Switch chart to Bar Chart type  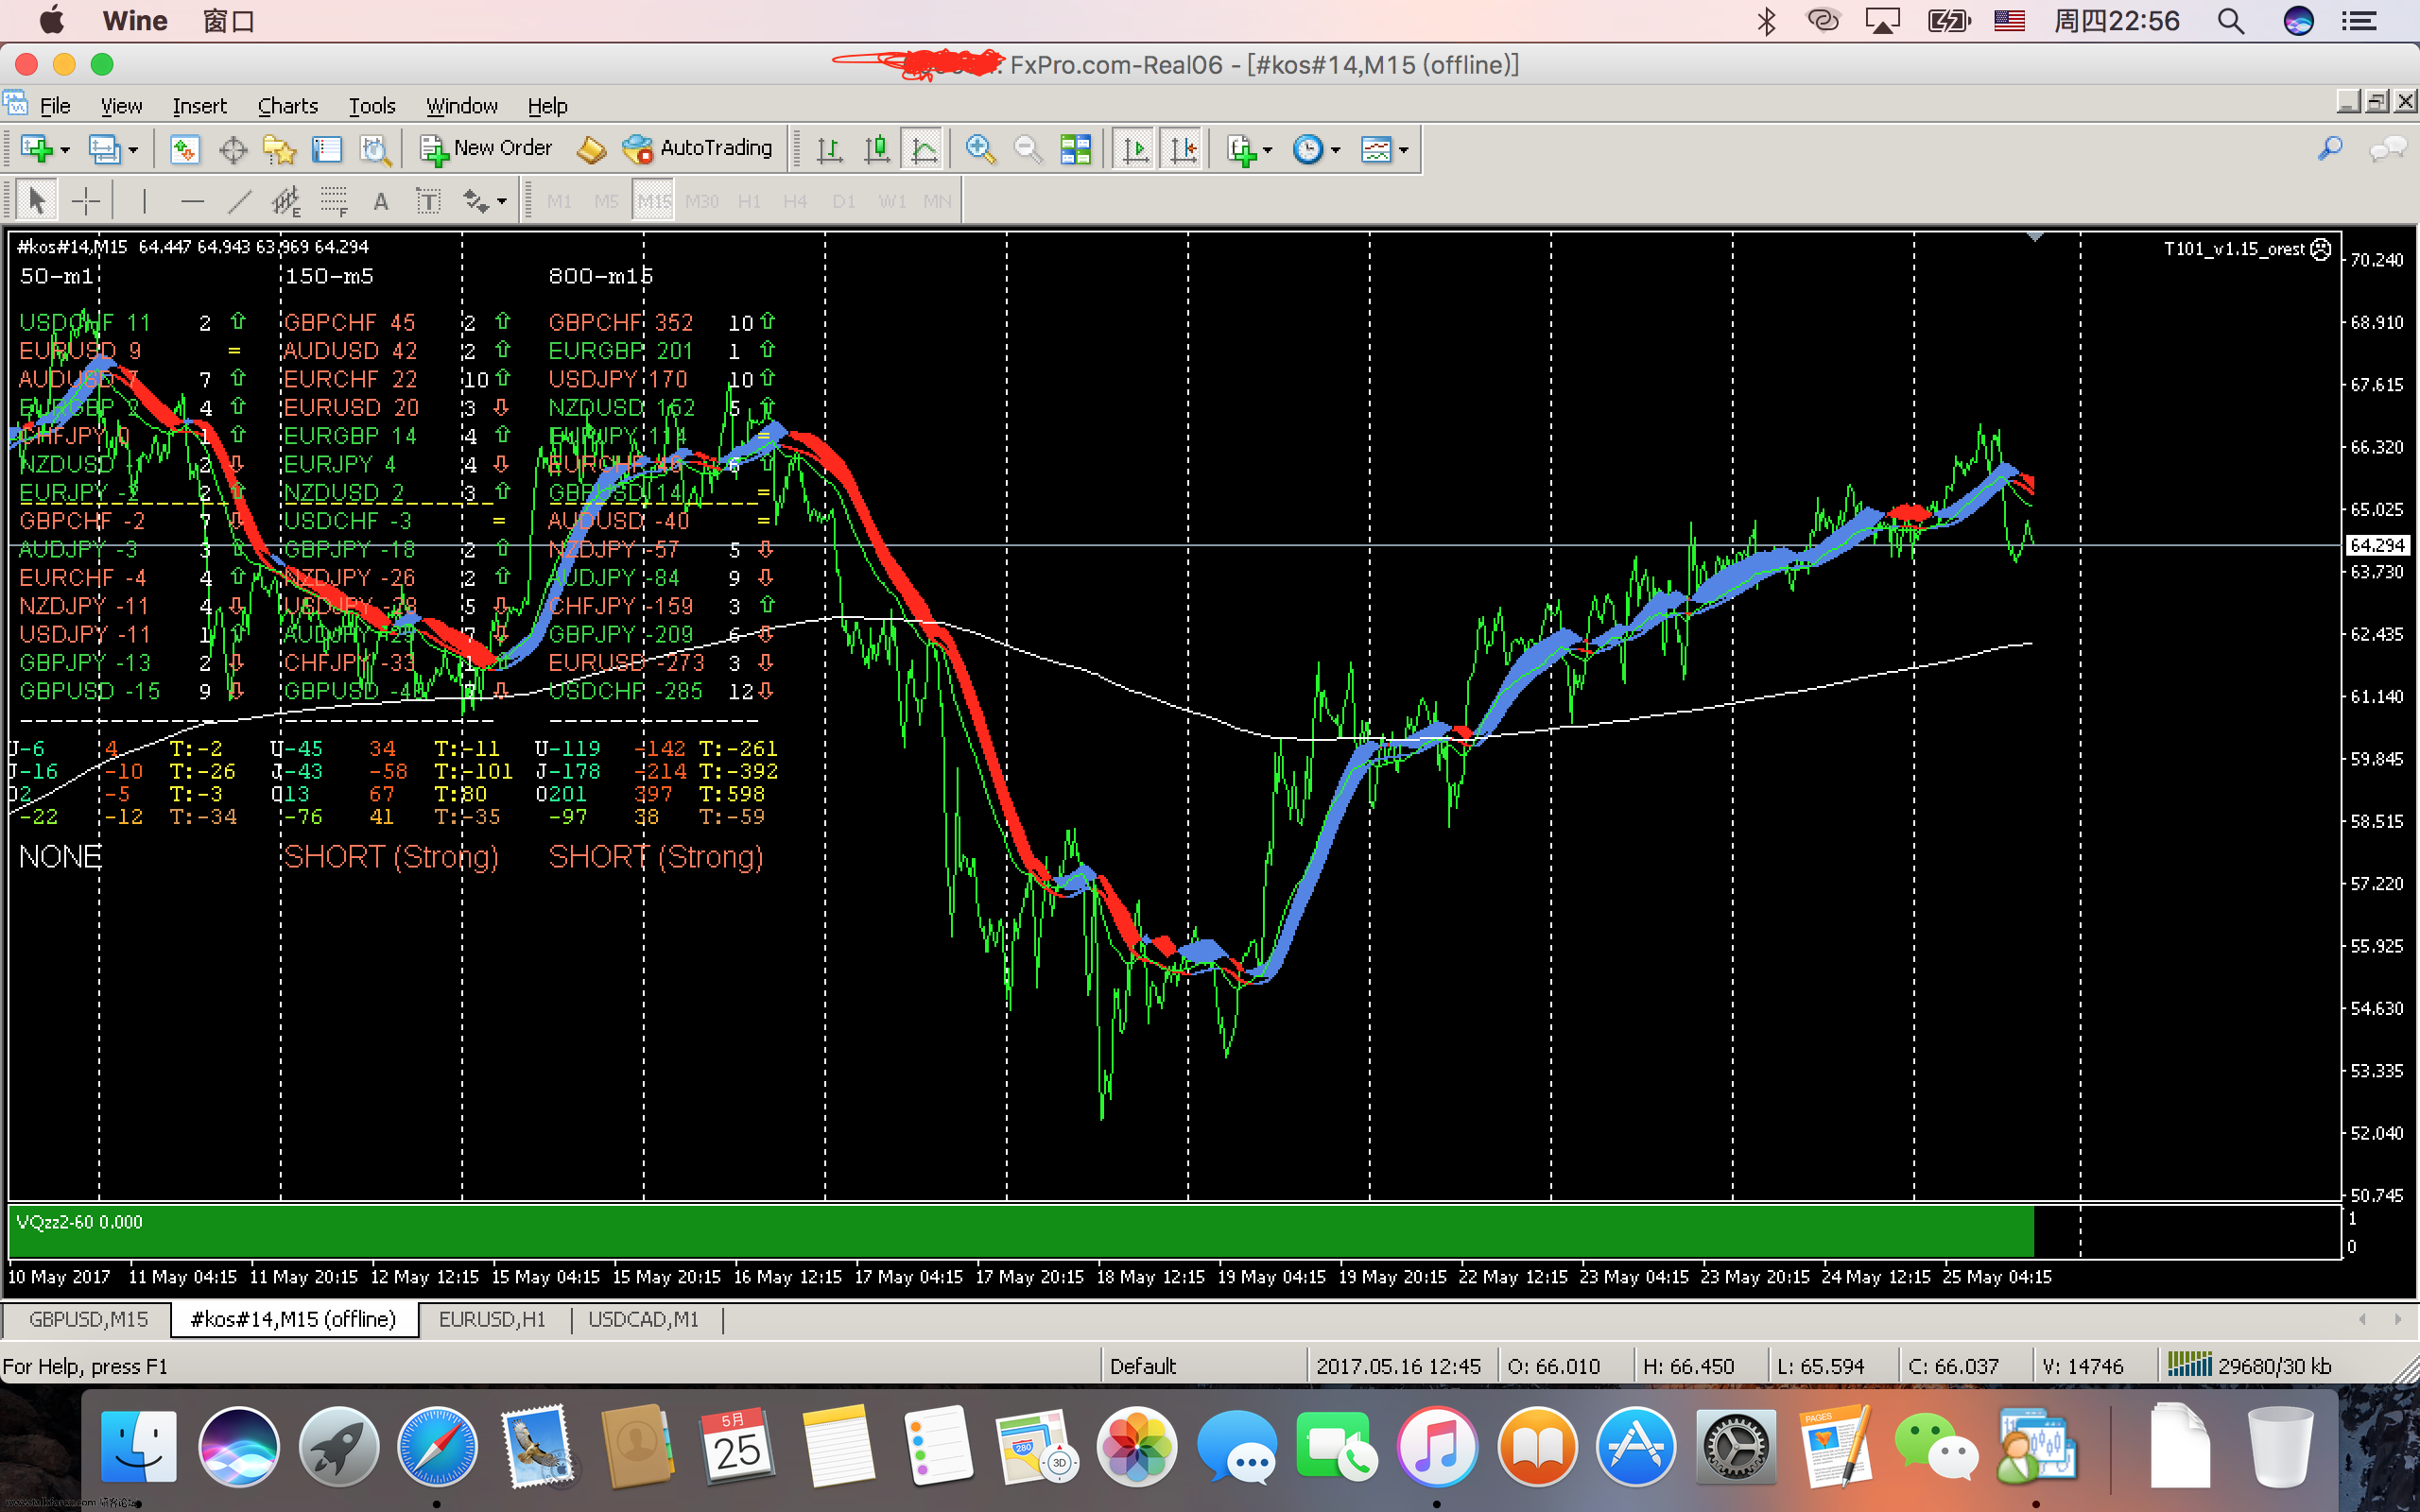(x=829, y=149)
